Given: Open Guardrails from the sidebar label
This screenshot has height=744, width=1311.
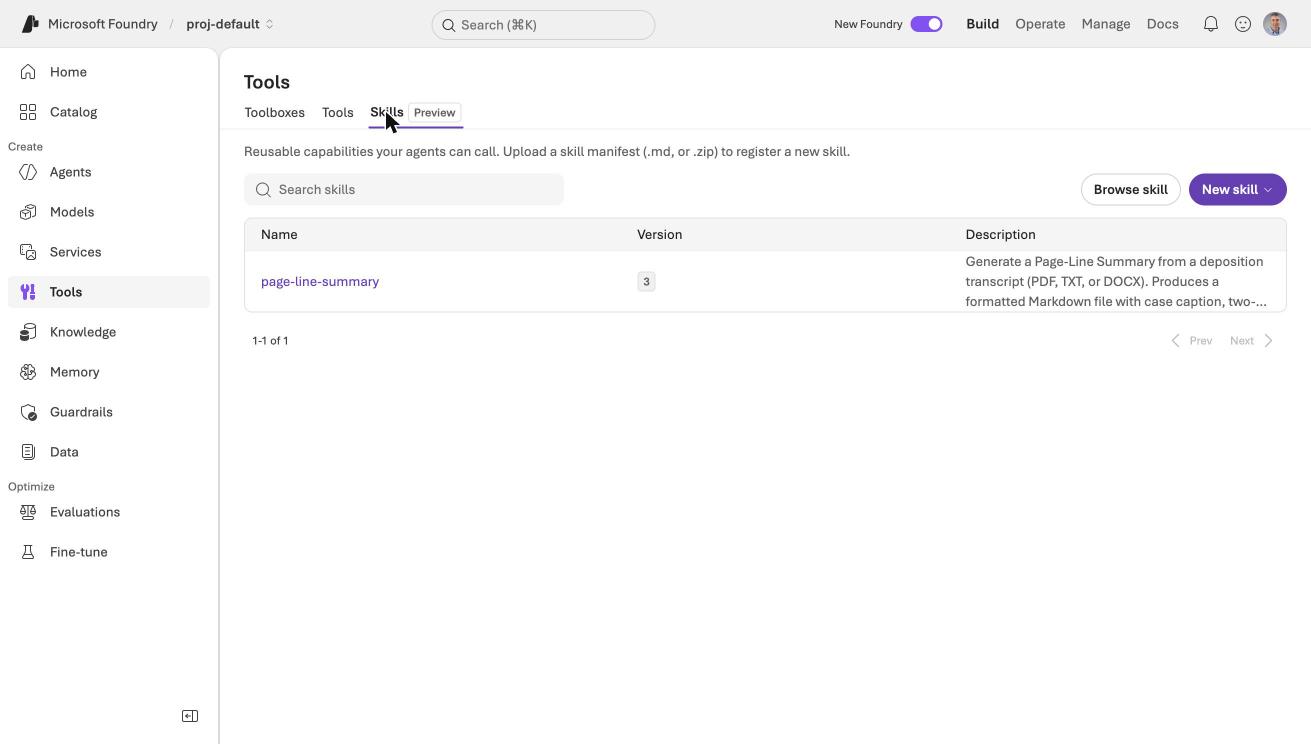Looking at the screenshot, I should (81, 412).
